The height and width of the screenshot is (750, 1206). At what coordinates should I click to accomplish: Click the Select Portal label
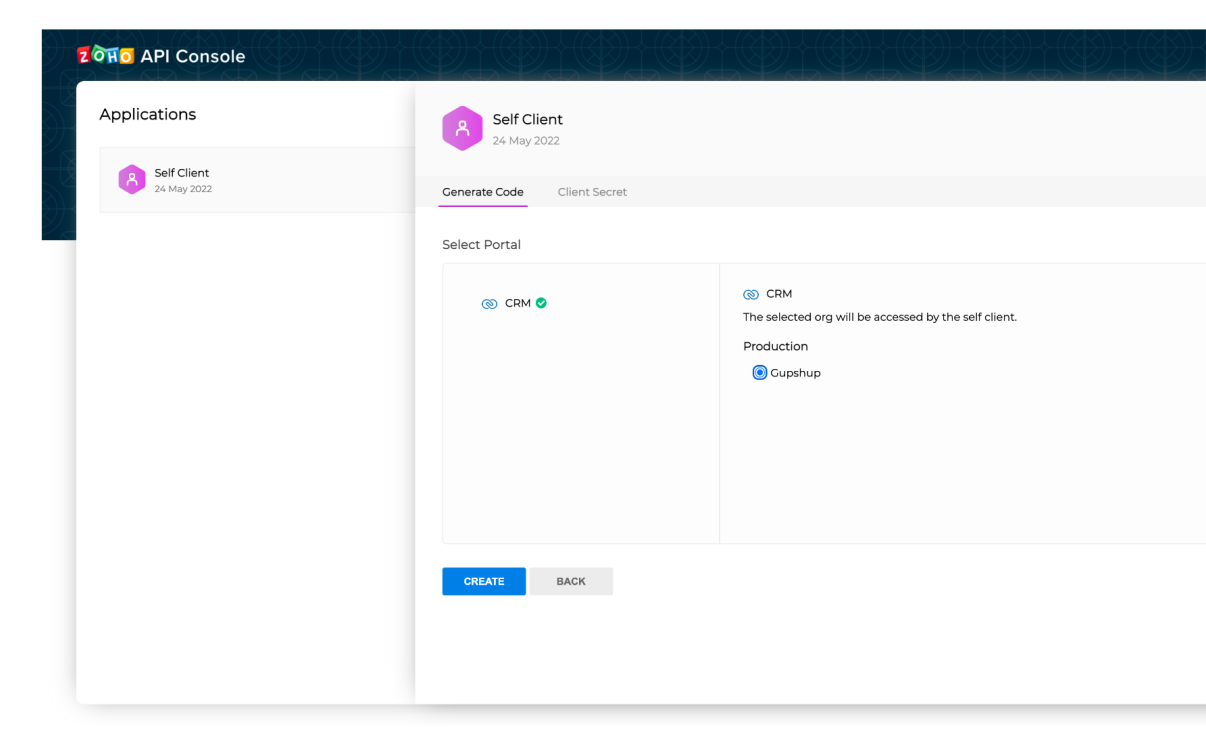pyautogui.click(x=481, y=244)
